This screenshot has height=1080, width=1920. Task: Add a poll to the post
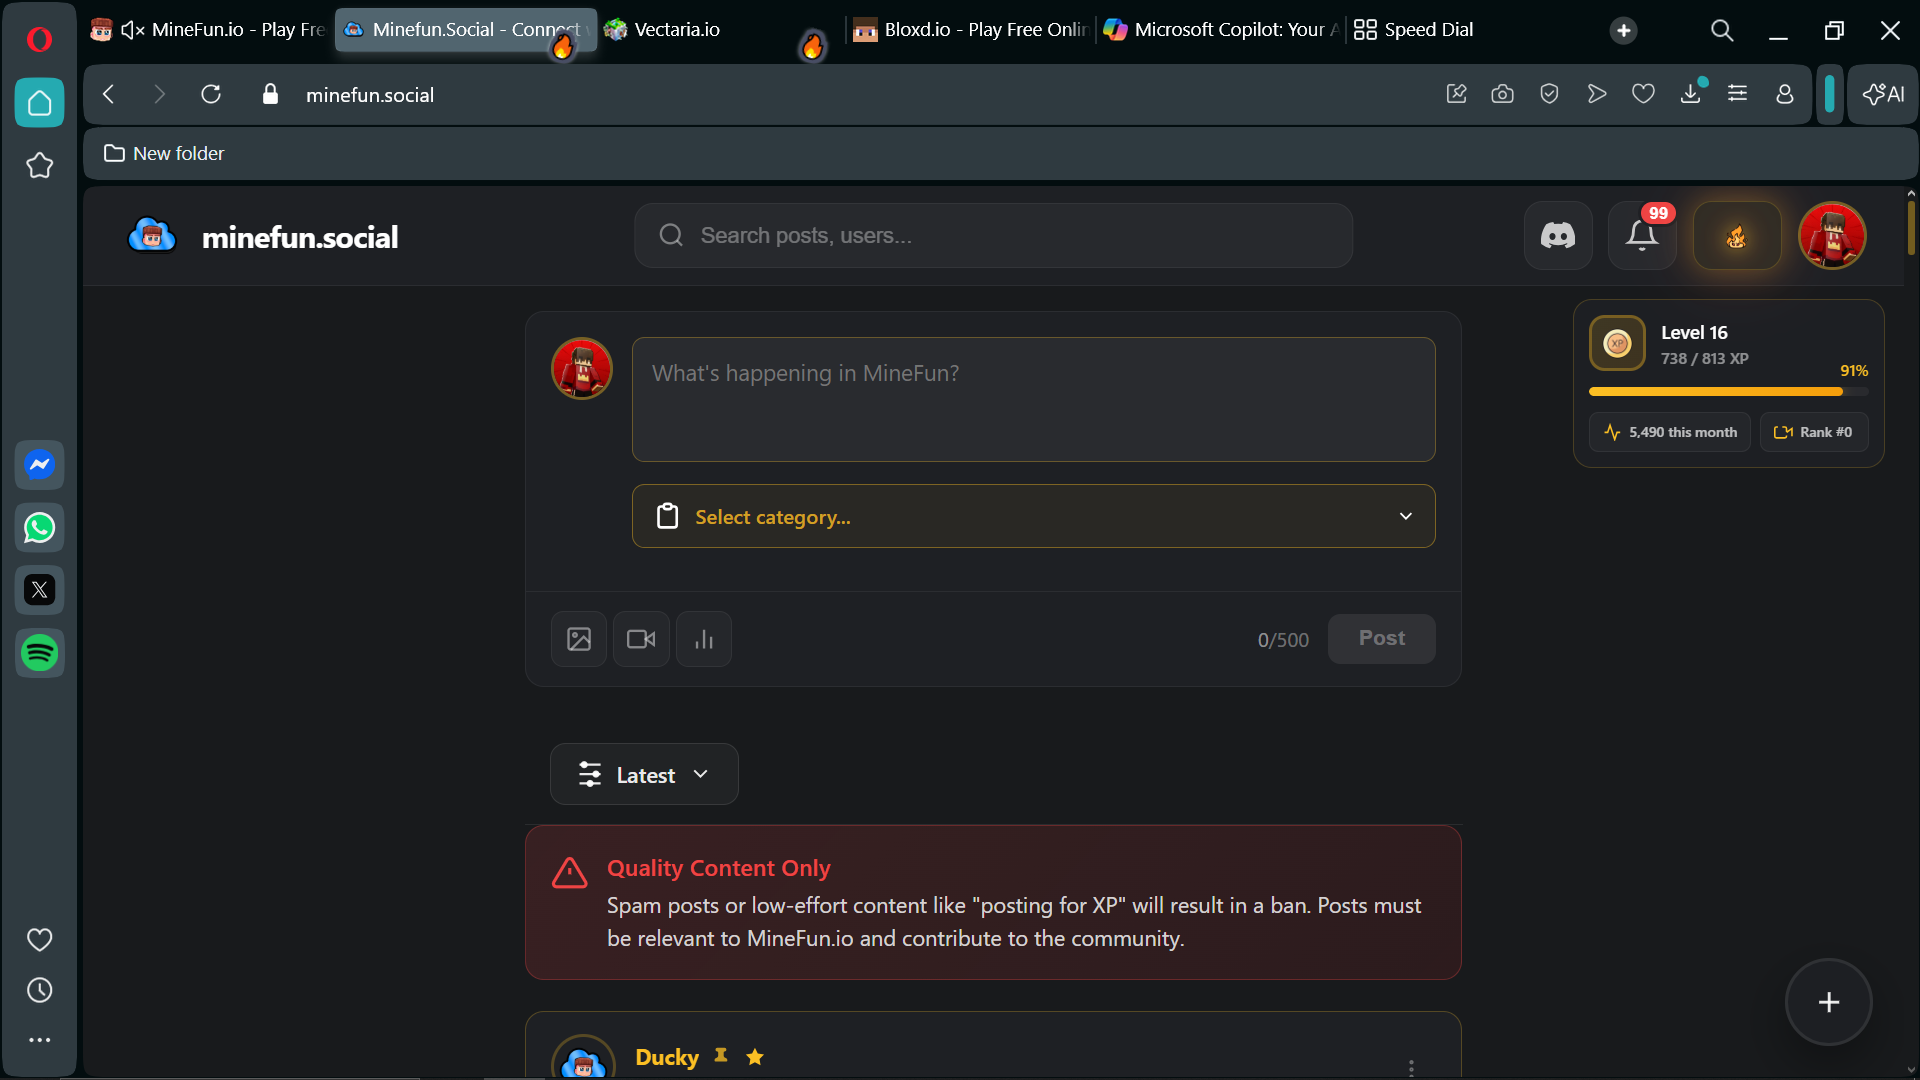704,639
